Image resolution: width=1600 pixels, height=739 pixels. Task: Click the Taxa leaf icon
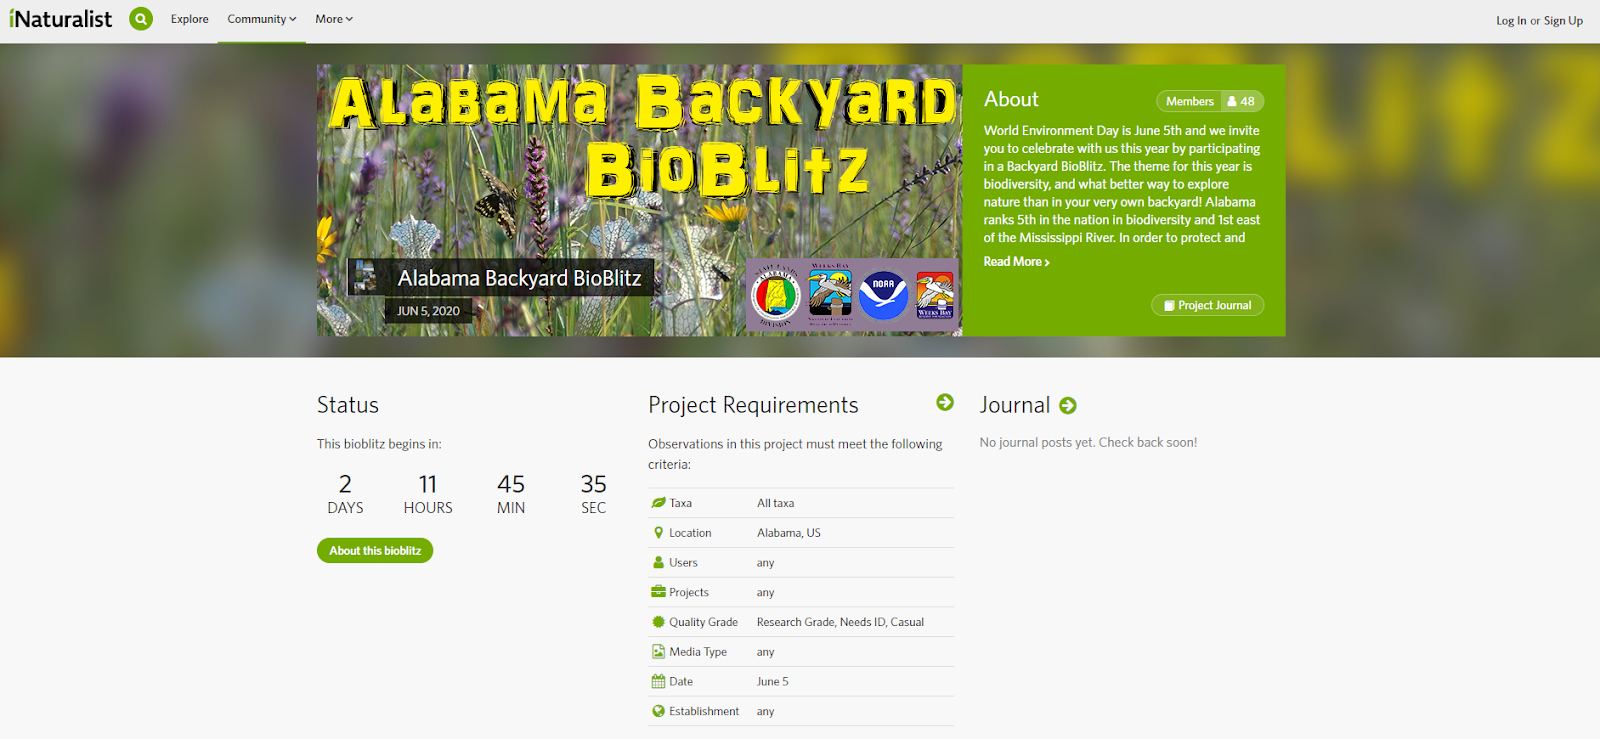point(658,503)
